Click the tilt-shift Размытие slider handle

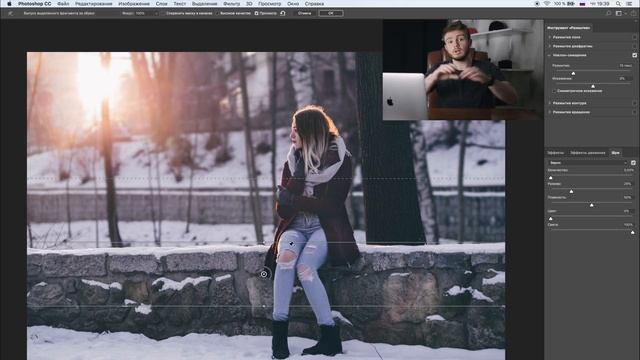(x=573, y=73)
